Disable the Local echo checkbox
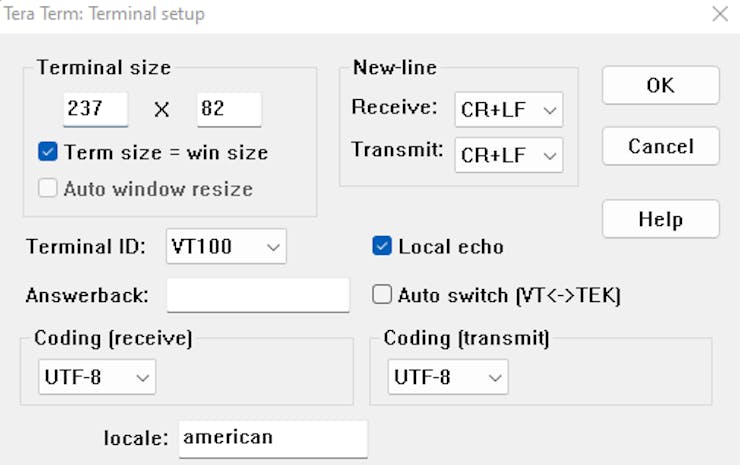This screenshot has height=465, width=740. pos(382,246)
